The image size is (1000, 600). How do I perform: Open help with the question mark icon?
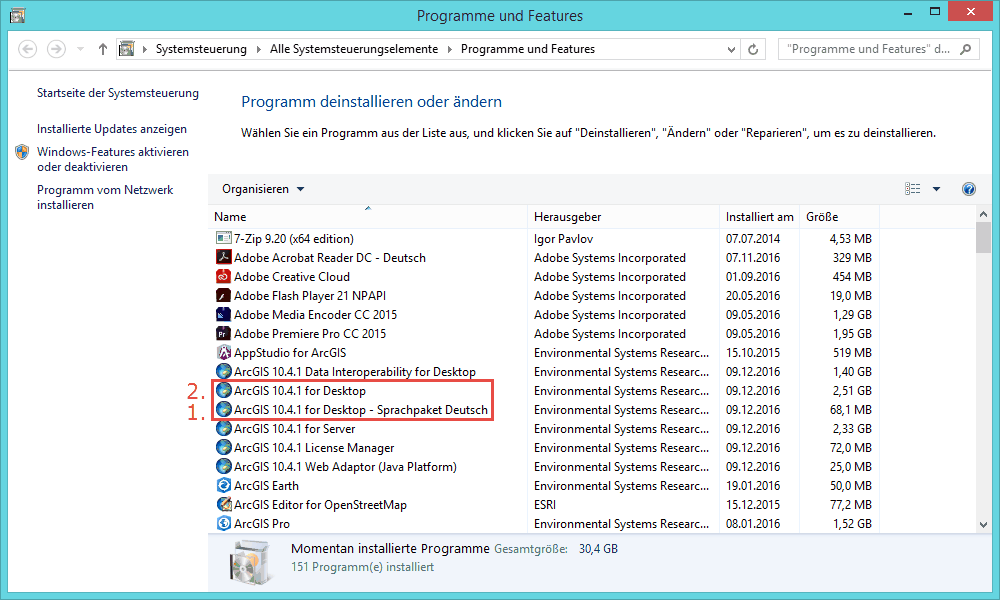[968, 189]
